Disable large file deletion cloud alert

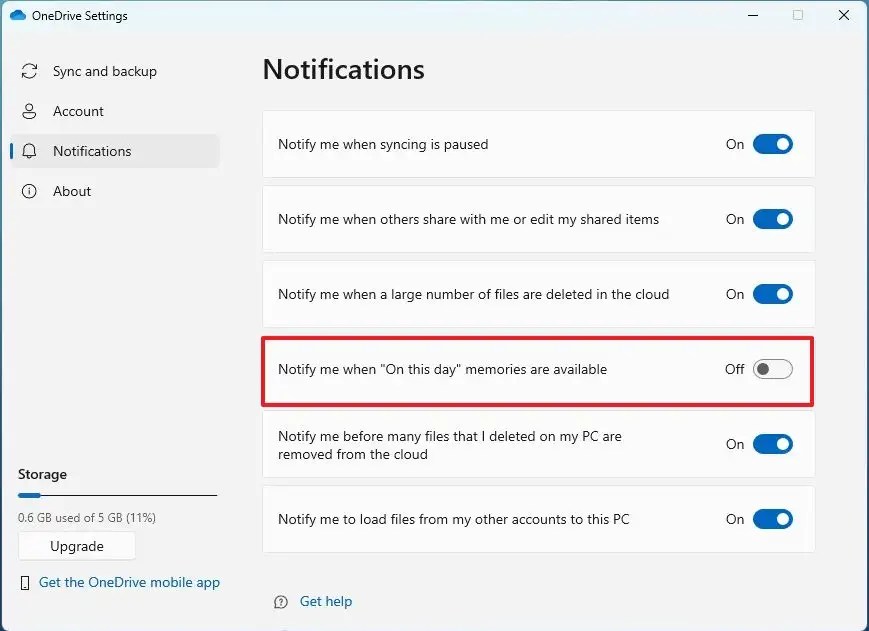[772, 294]
